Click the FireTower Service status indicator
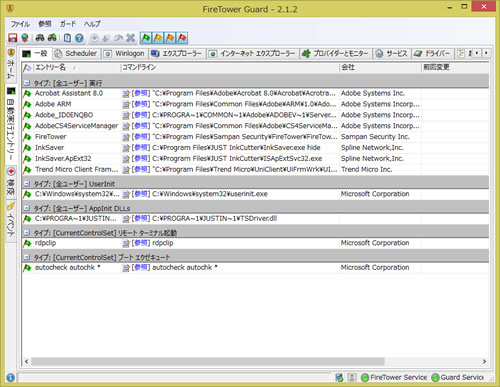Screen dimensions: 500x387 point(394,377)
